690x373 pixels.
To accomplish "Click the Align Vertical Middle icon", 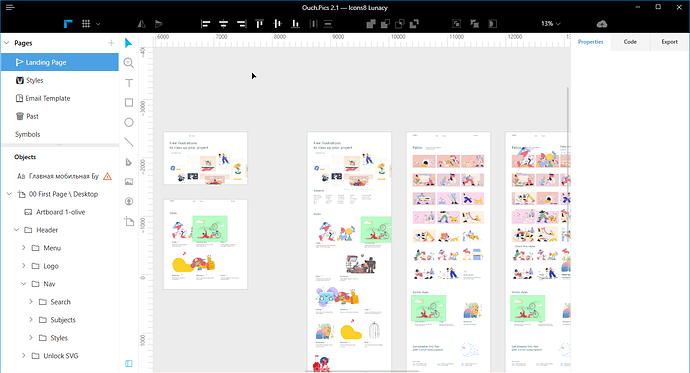I will tap(277, 24).
